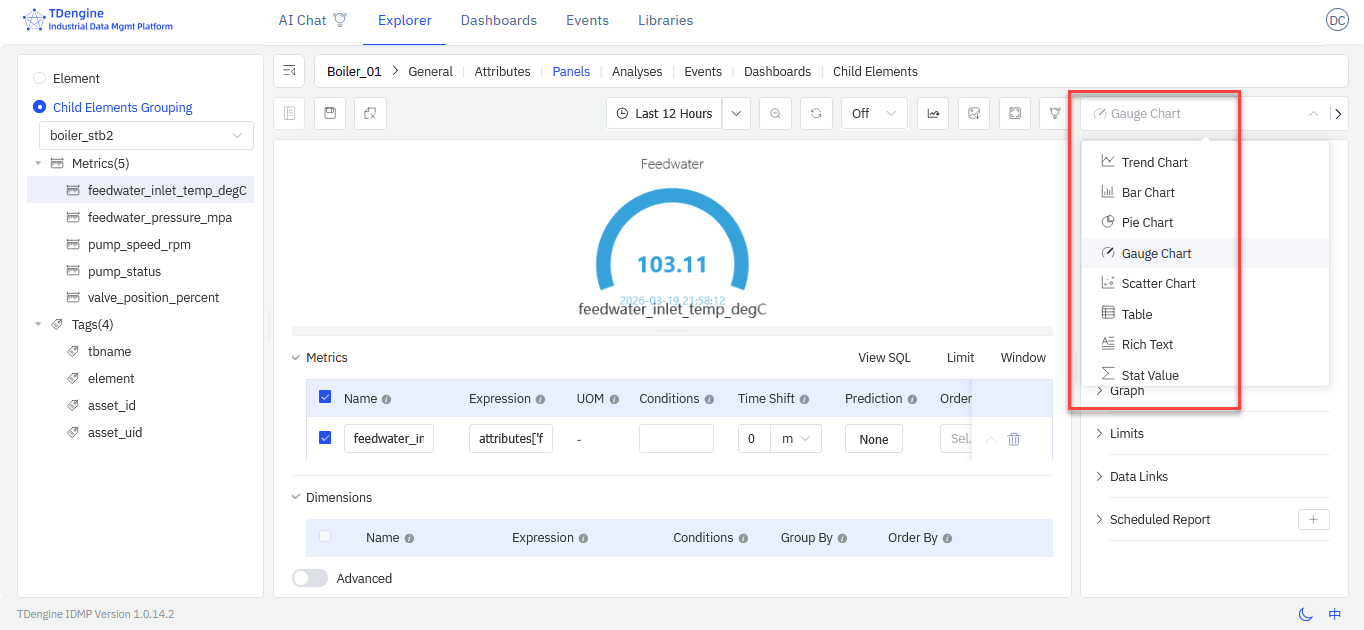The width and height of the screenshot is (1364, 630).
Task: Click the refresh icon in toolbar
Action: click(x=816, y=114)
